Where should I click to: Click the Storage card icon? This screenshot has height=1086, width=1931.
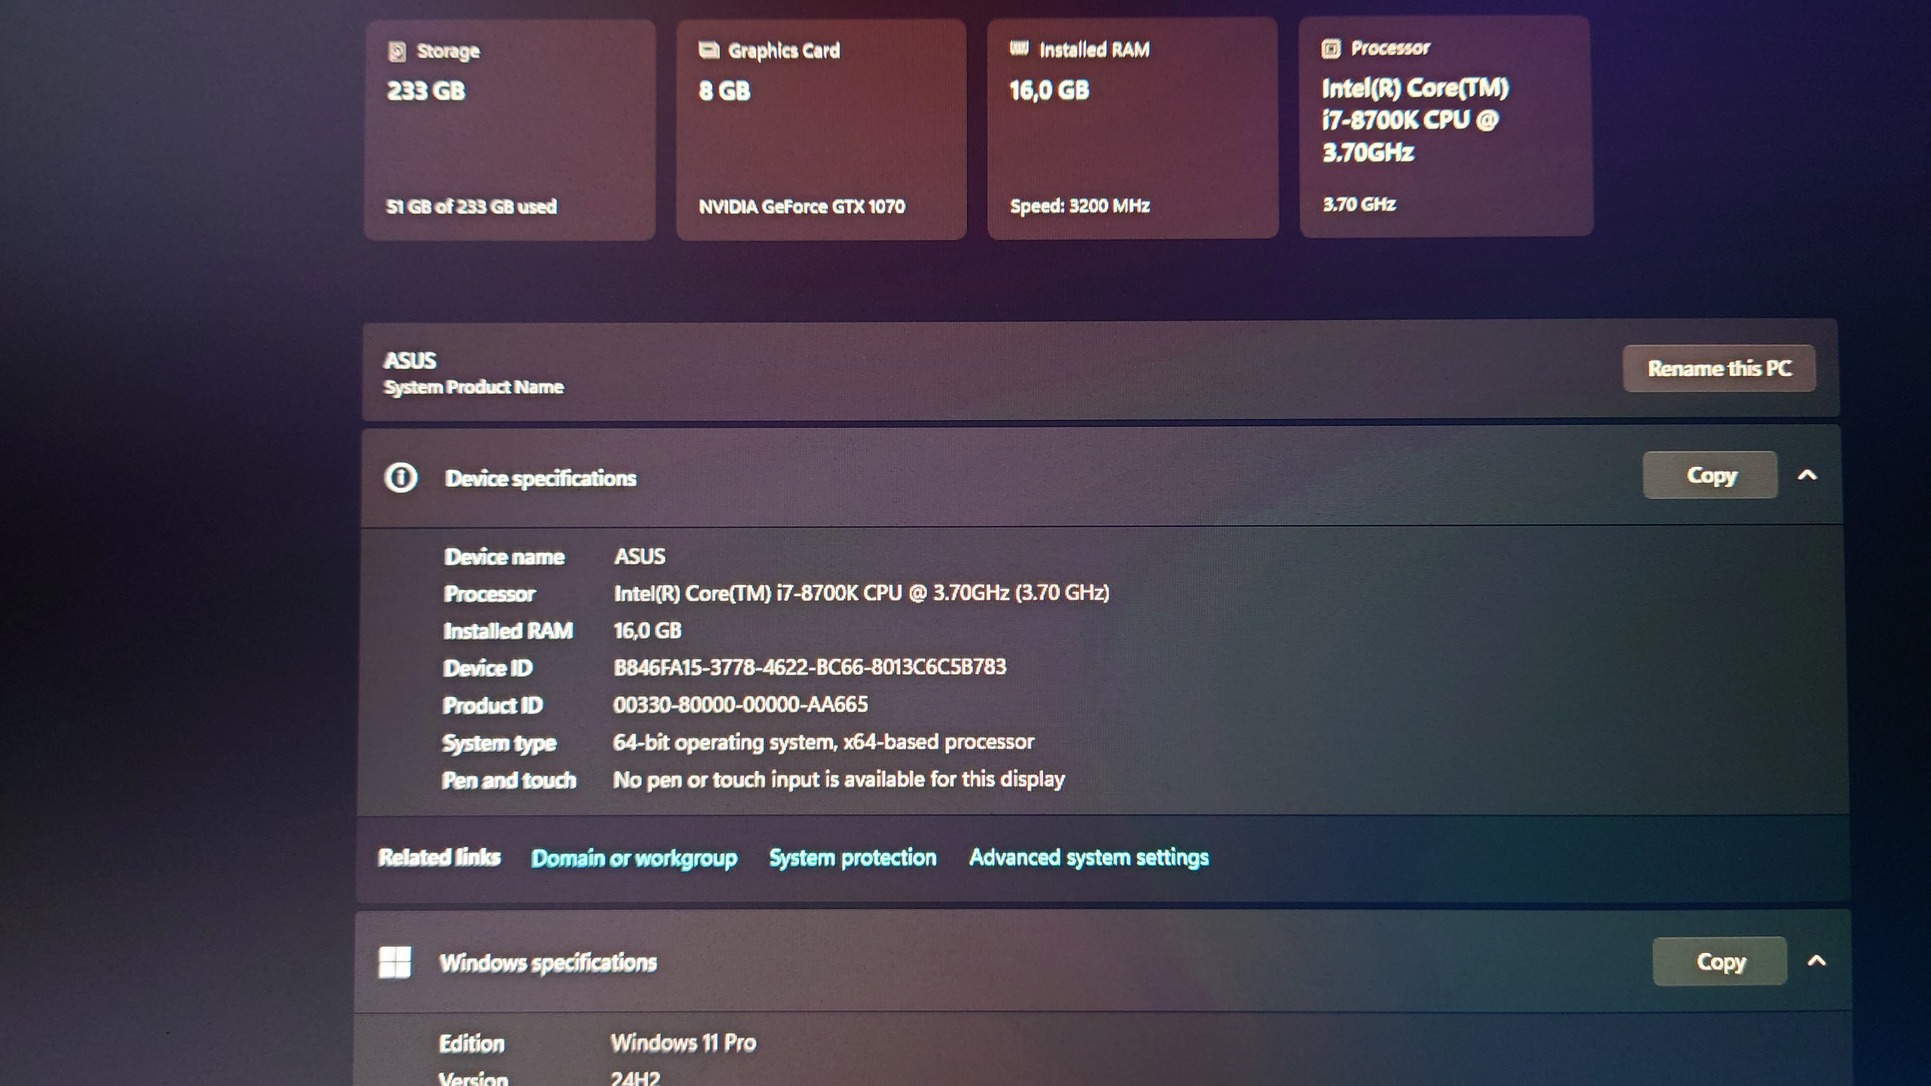tap(397, 51)
